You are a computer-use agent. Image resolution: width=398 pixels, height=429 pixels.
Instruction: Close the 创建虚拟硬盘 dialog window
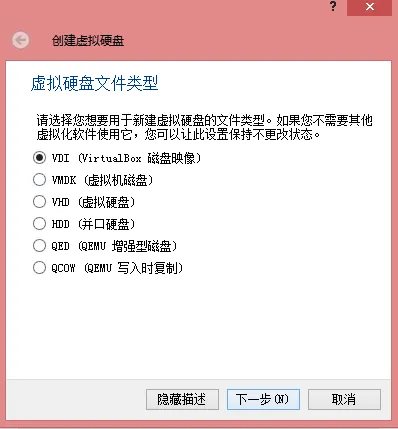(369, 7)
